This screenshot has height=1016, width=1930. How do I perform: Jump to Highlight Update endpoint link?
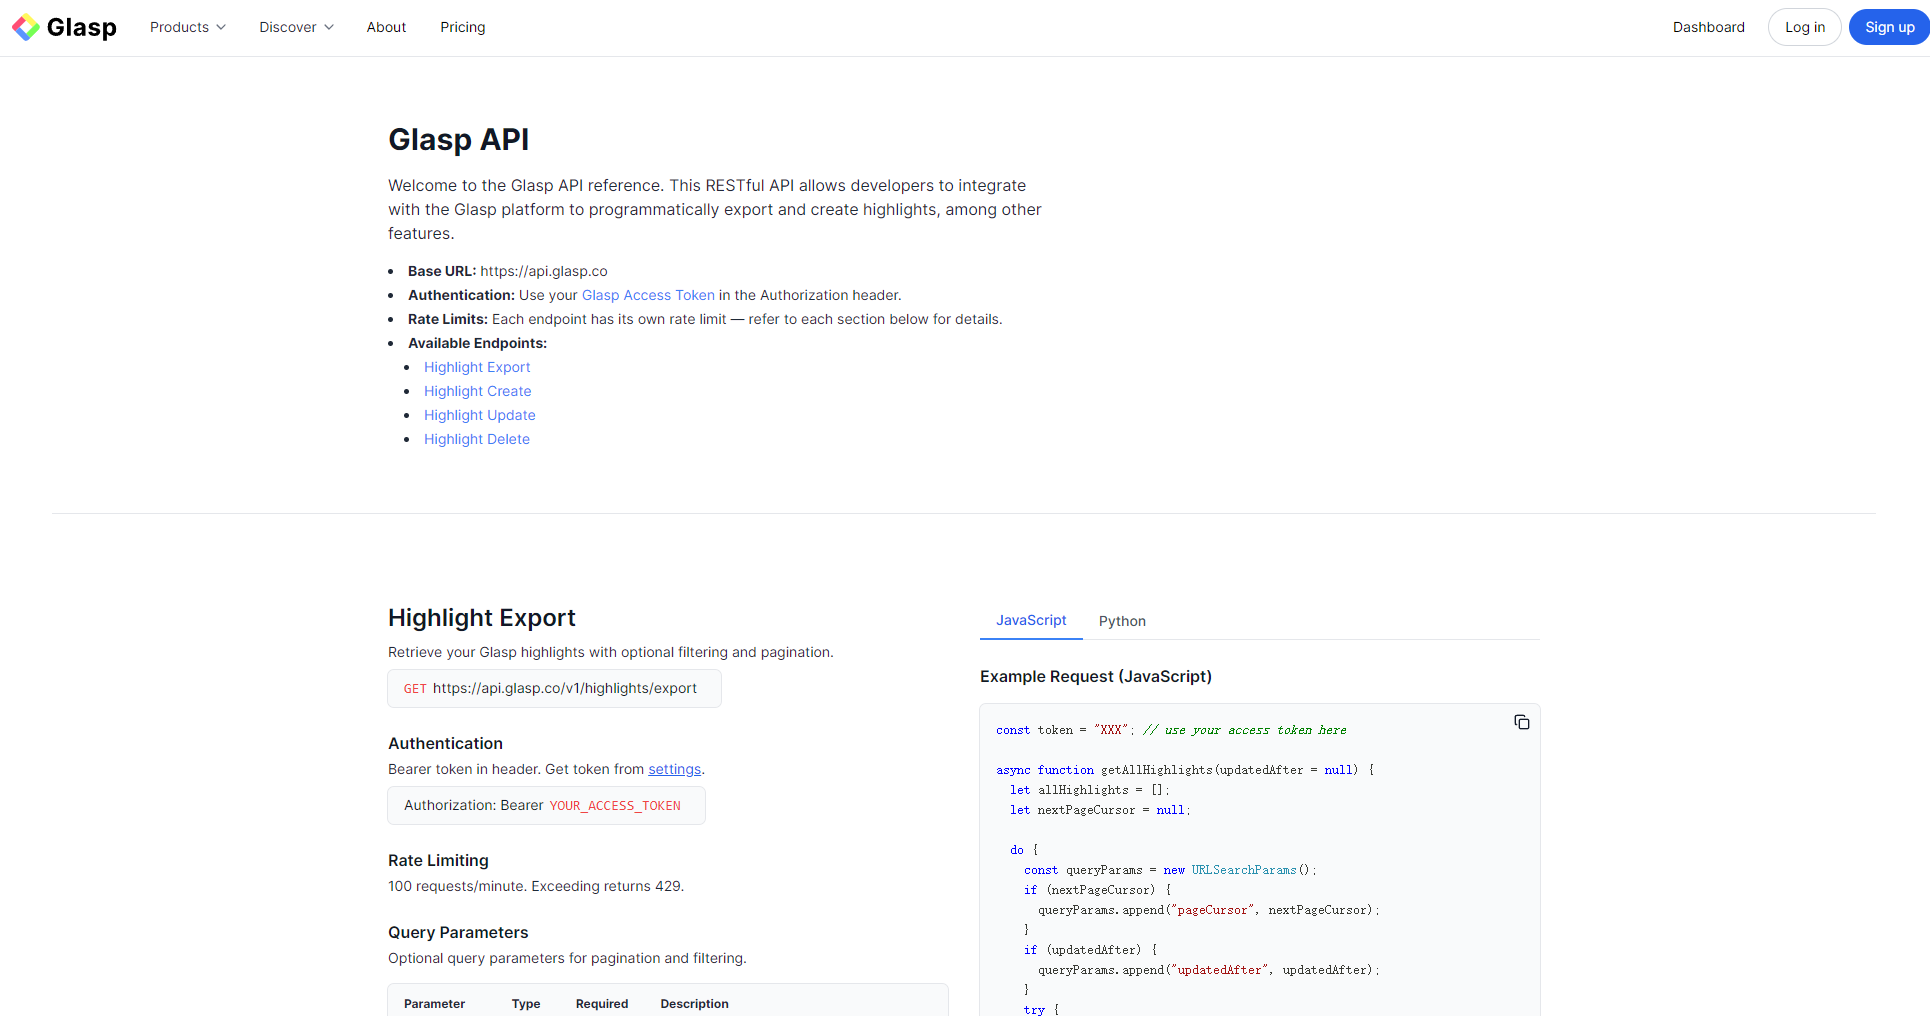(479, 415)
